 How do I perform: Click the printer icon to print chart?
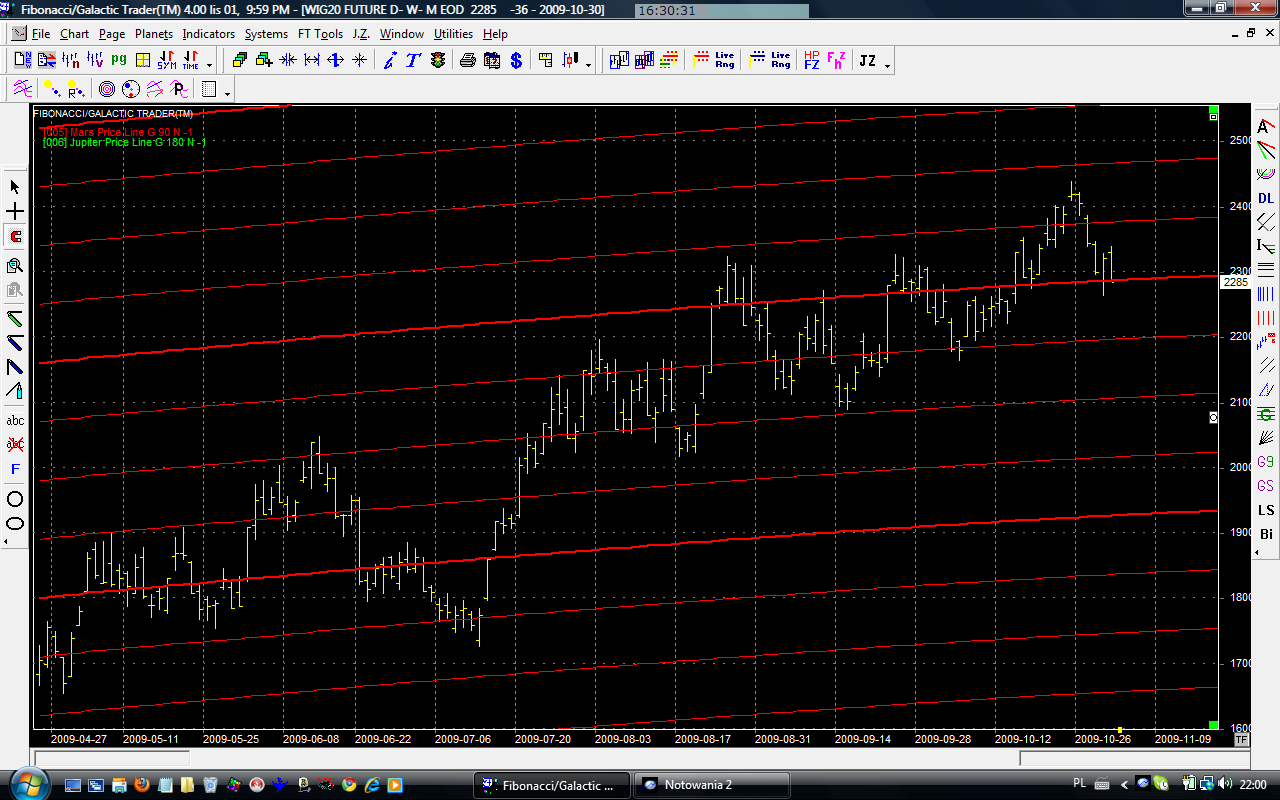point(467,61)
